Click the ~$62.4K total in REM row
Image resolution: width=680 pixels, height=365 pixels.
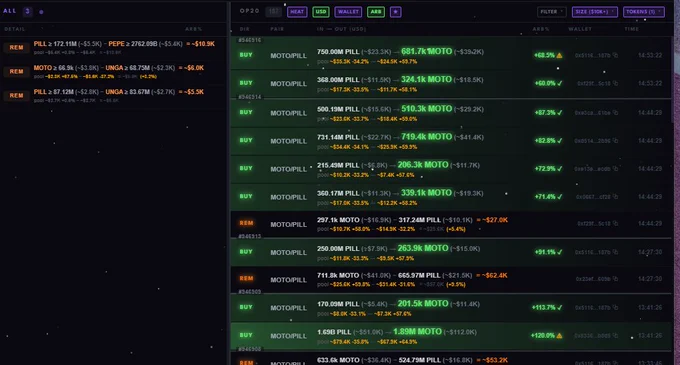(492, 275)
